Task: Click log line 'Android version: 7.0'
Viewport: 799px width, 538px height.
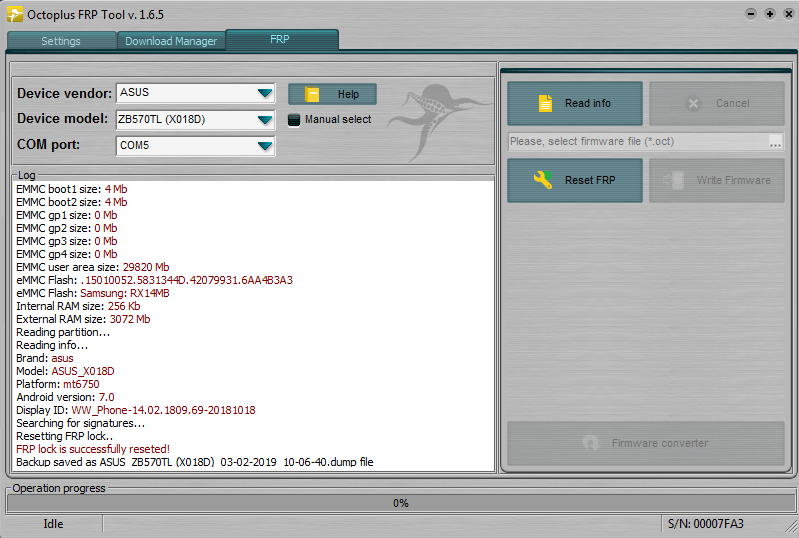Action: pos(65,397)
